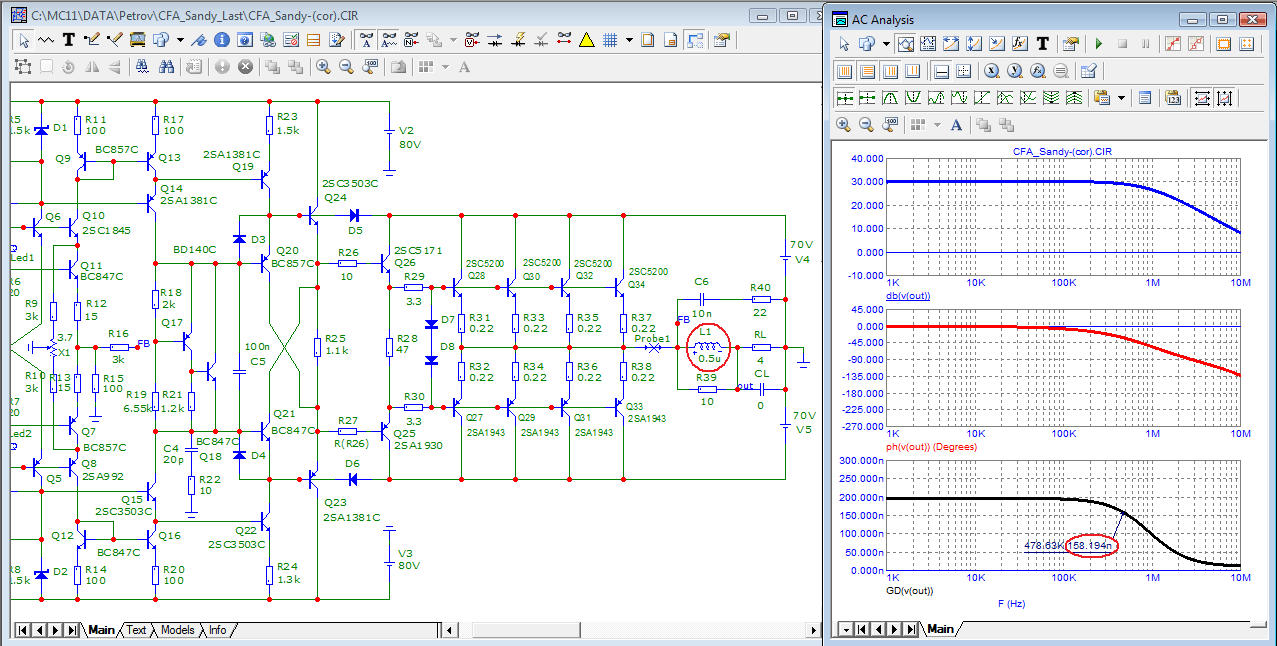Open AC Analysis properties icon

pos(1071,44)
